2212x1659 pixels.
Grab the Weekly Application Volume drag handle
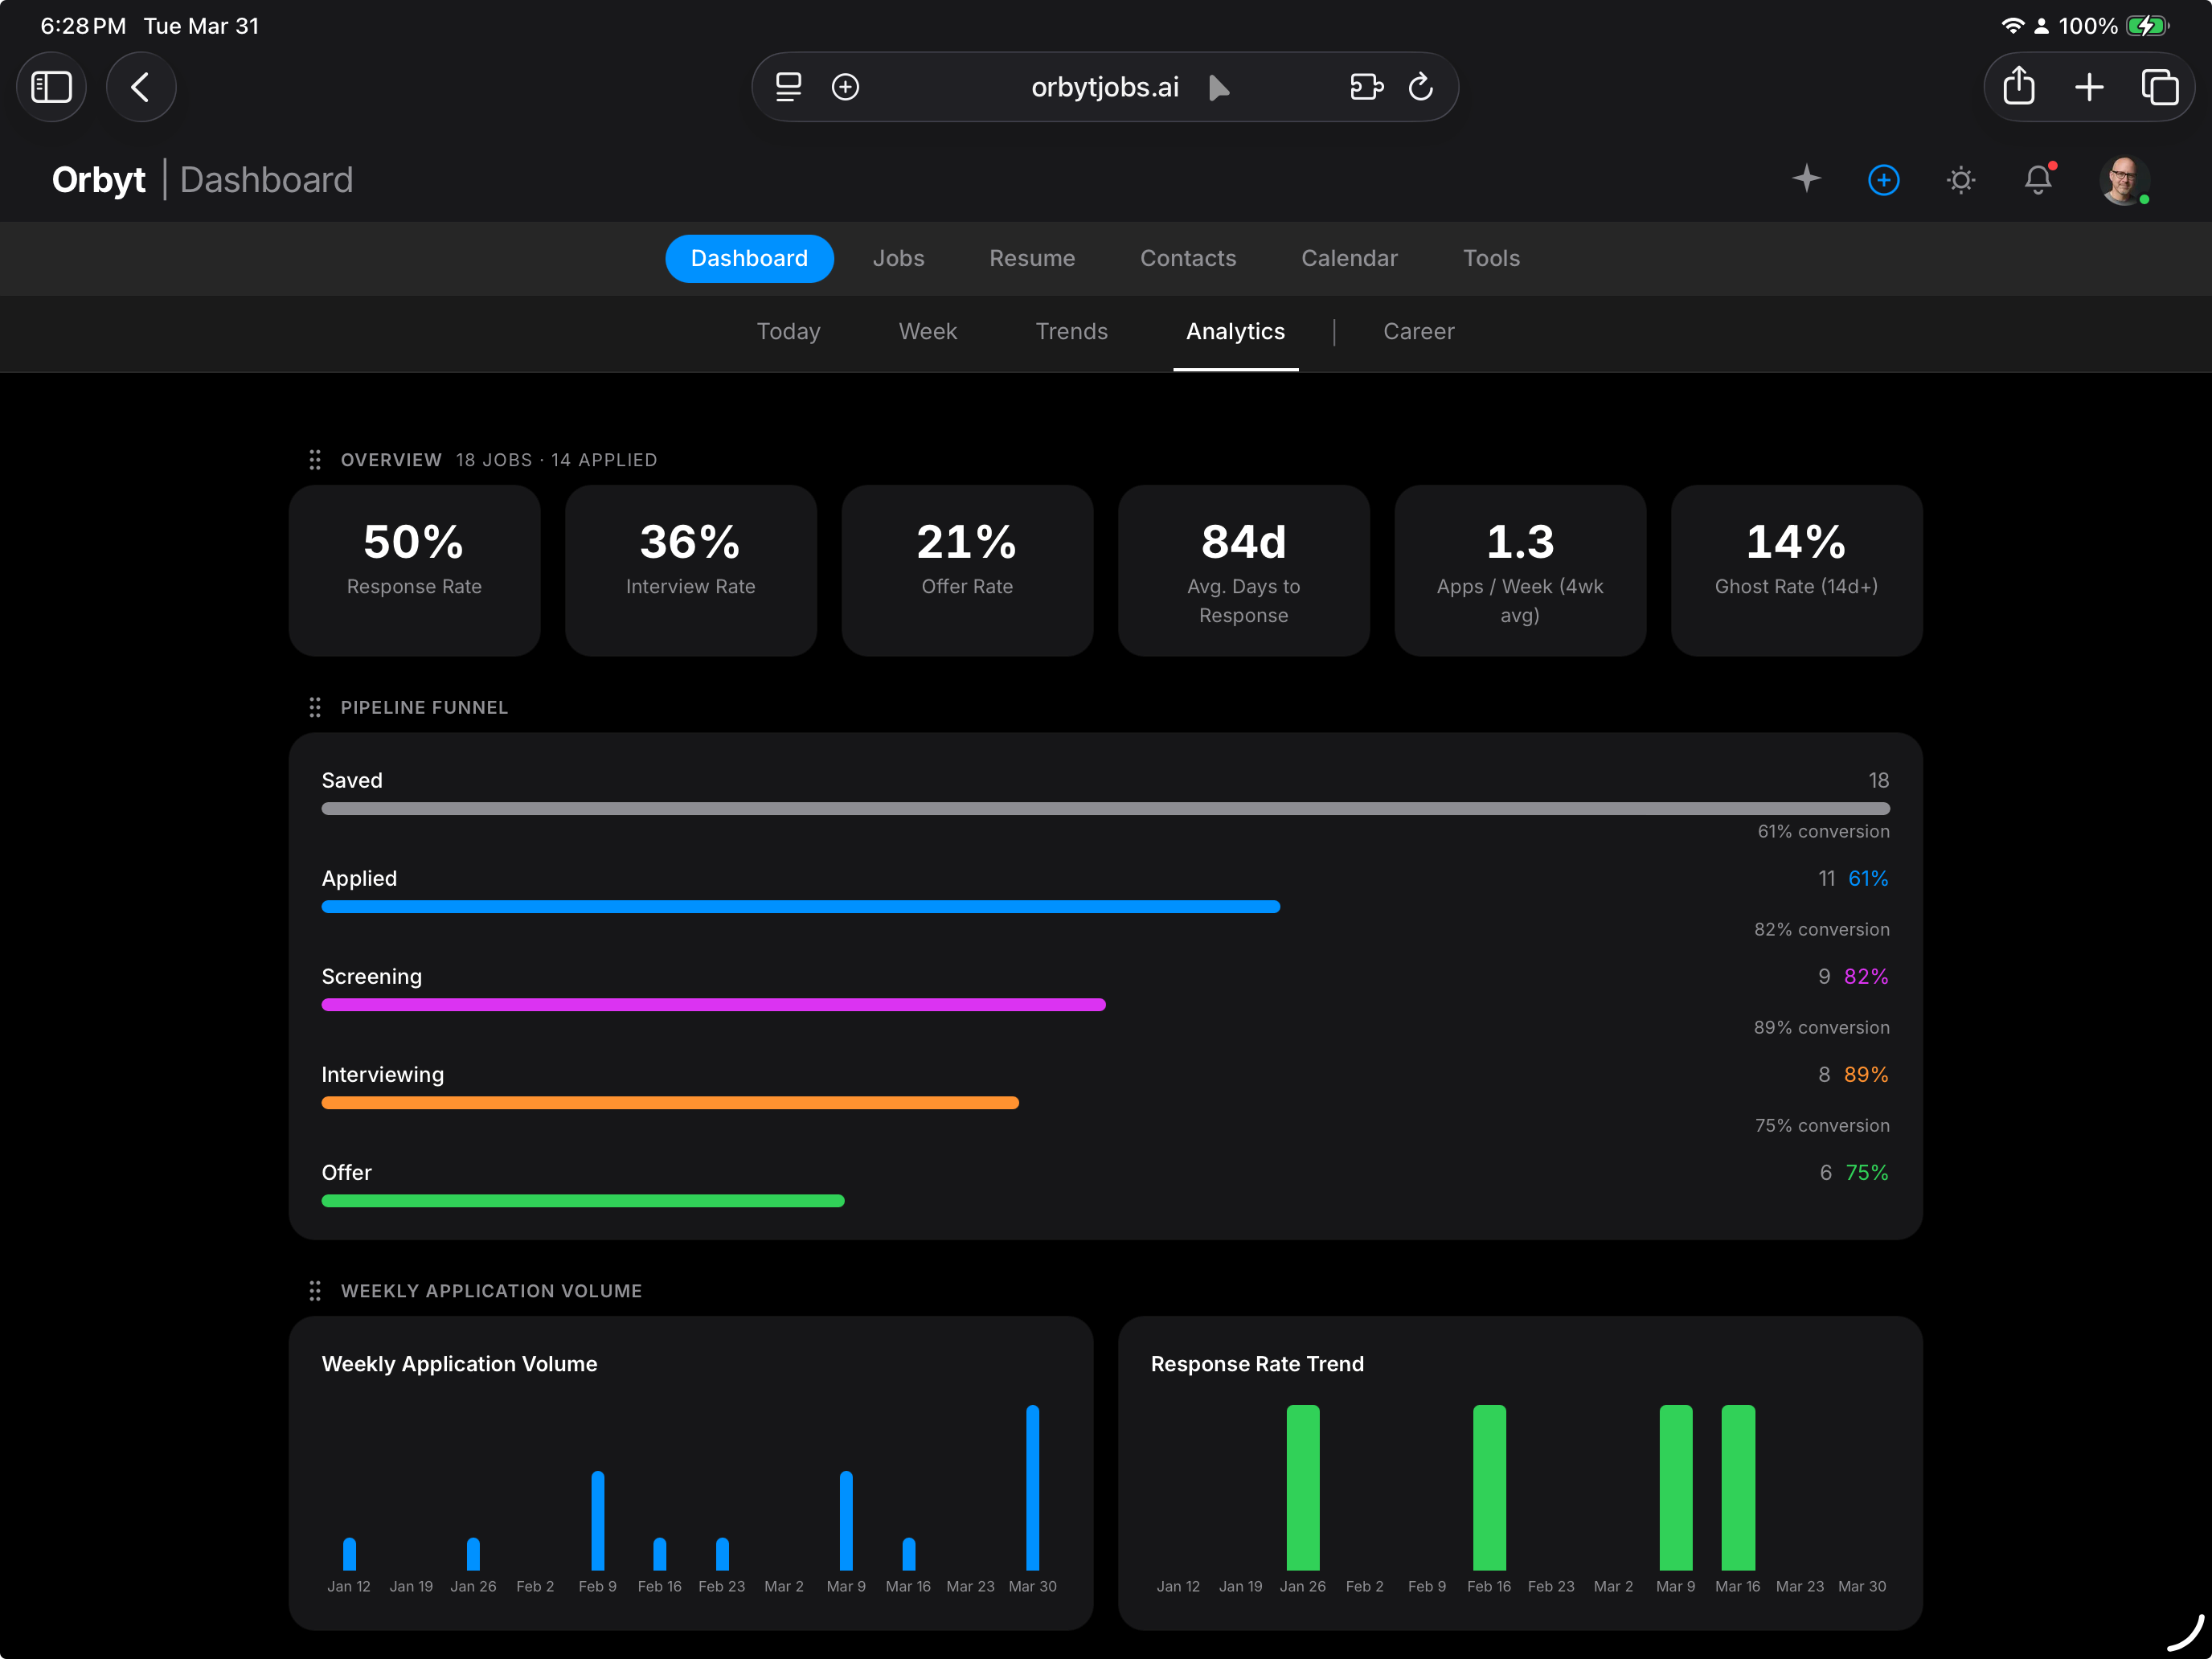[315, 1291]
